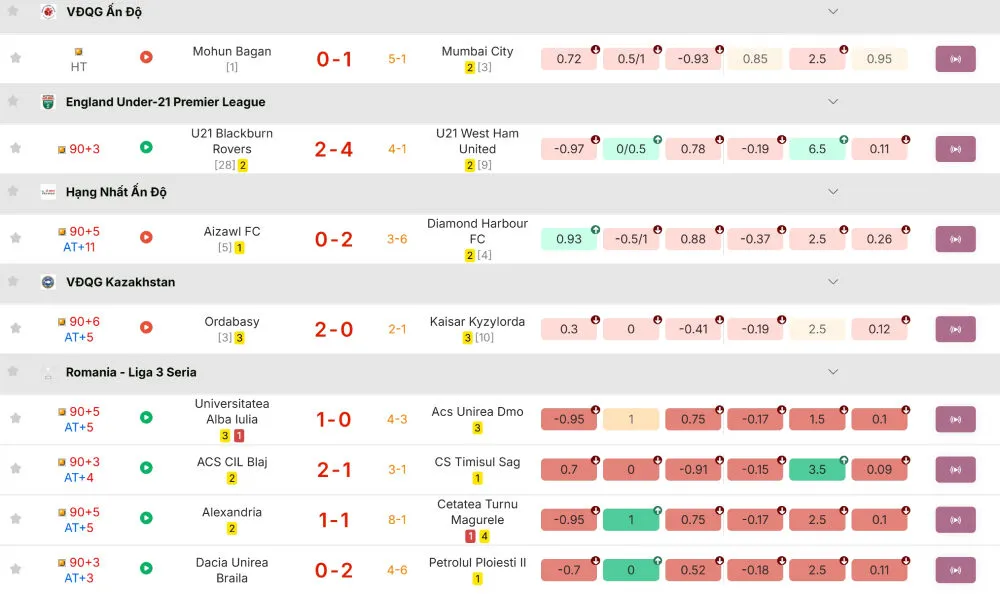The image size is (1000, 594).
Task: Click green play icon beside ACS CIL Blaj
Action: click(x=146, y=468)
